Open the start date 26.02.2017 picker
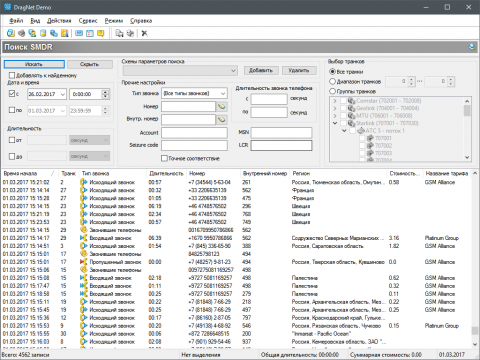 click(x=62, y=94)
